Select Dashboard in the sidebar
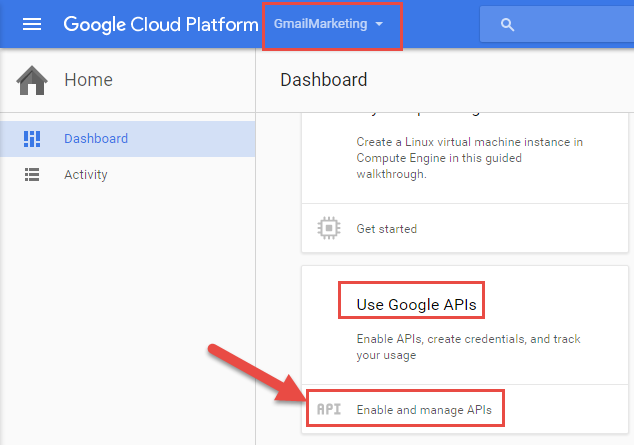 pyautogui.click(x=127, y=139)
